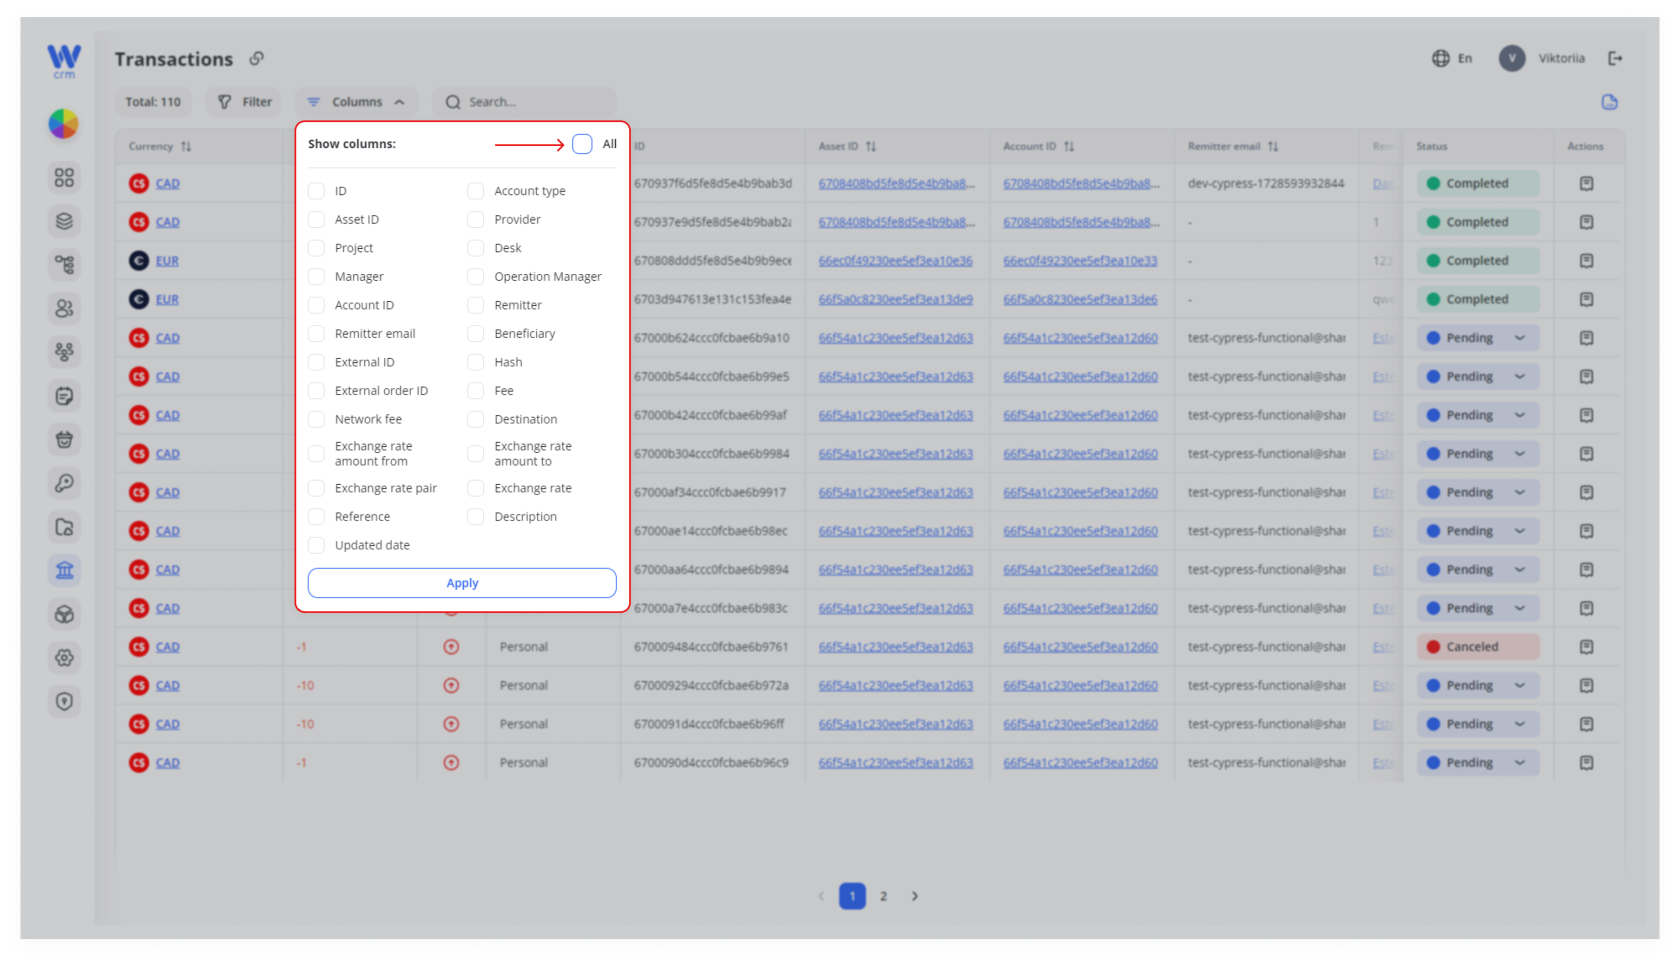Click the Canceled status badge
This screenshot has width=1680, height=963.
[x=1478, y=647]
